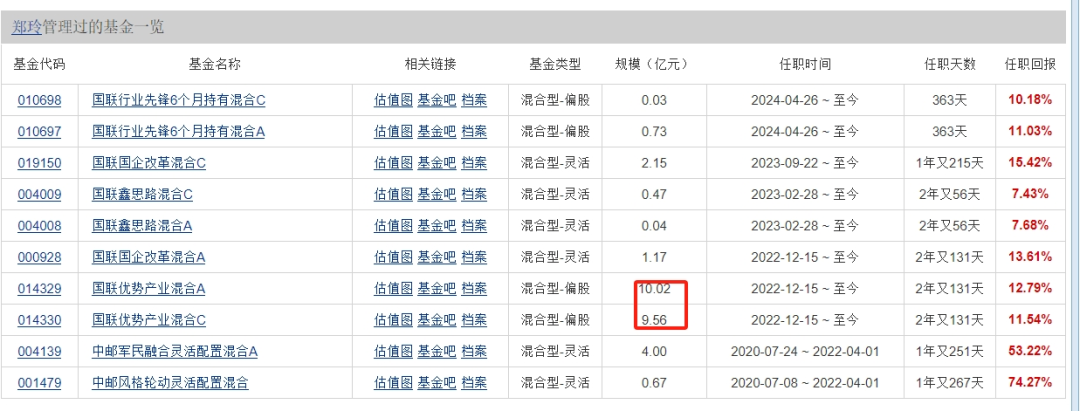
Task: Open fund code 001479 link
Action: pos(40,382)
